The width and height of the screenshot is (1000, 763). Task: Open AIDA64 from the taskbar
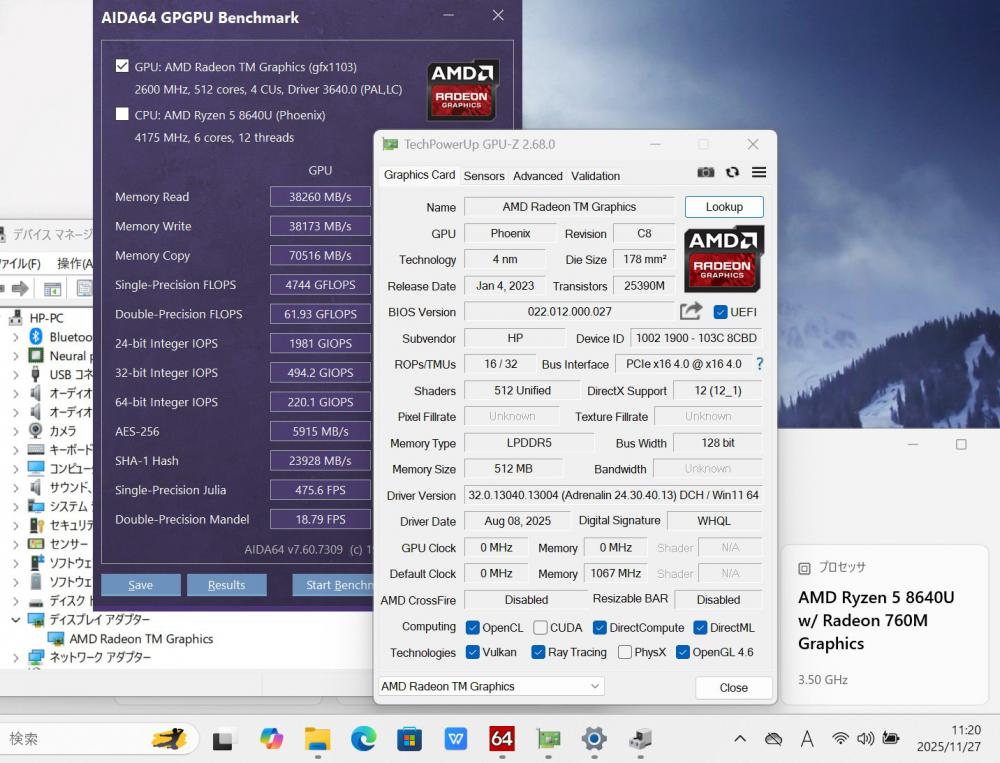(x=501, y=739)
